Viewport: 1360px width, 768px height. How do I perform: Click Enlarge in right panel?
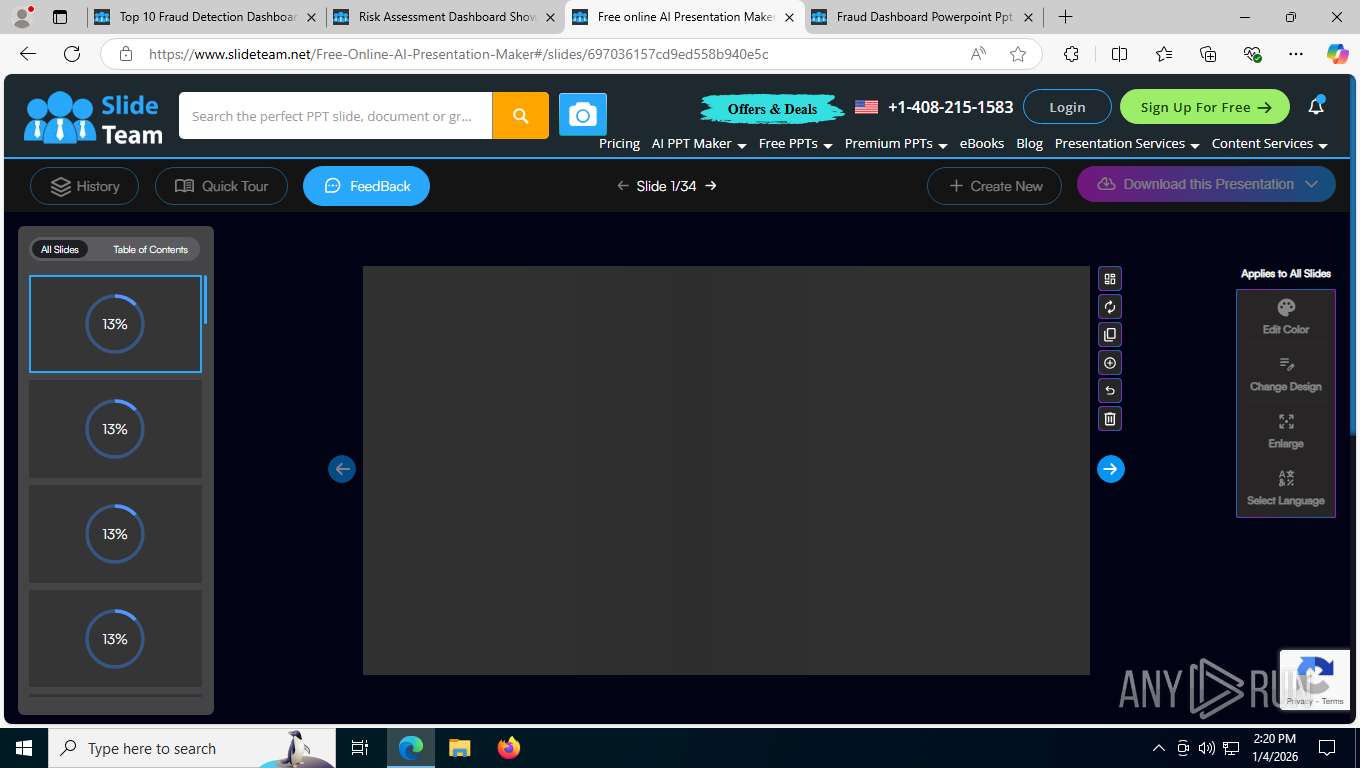tap(1286, 431)
